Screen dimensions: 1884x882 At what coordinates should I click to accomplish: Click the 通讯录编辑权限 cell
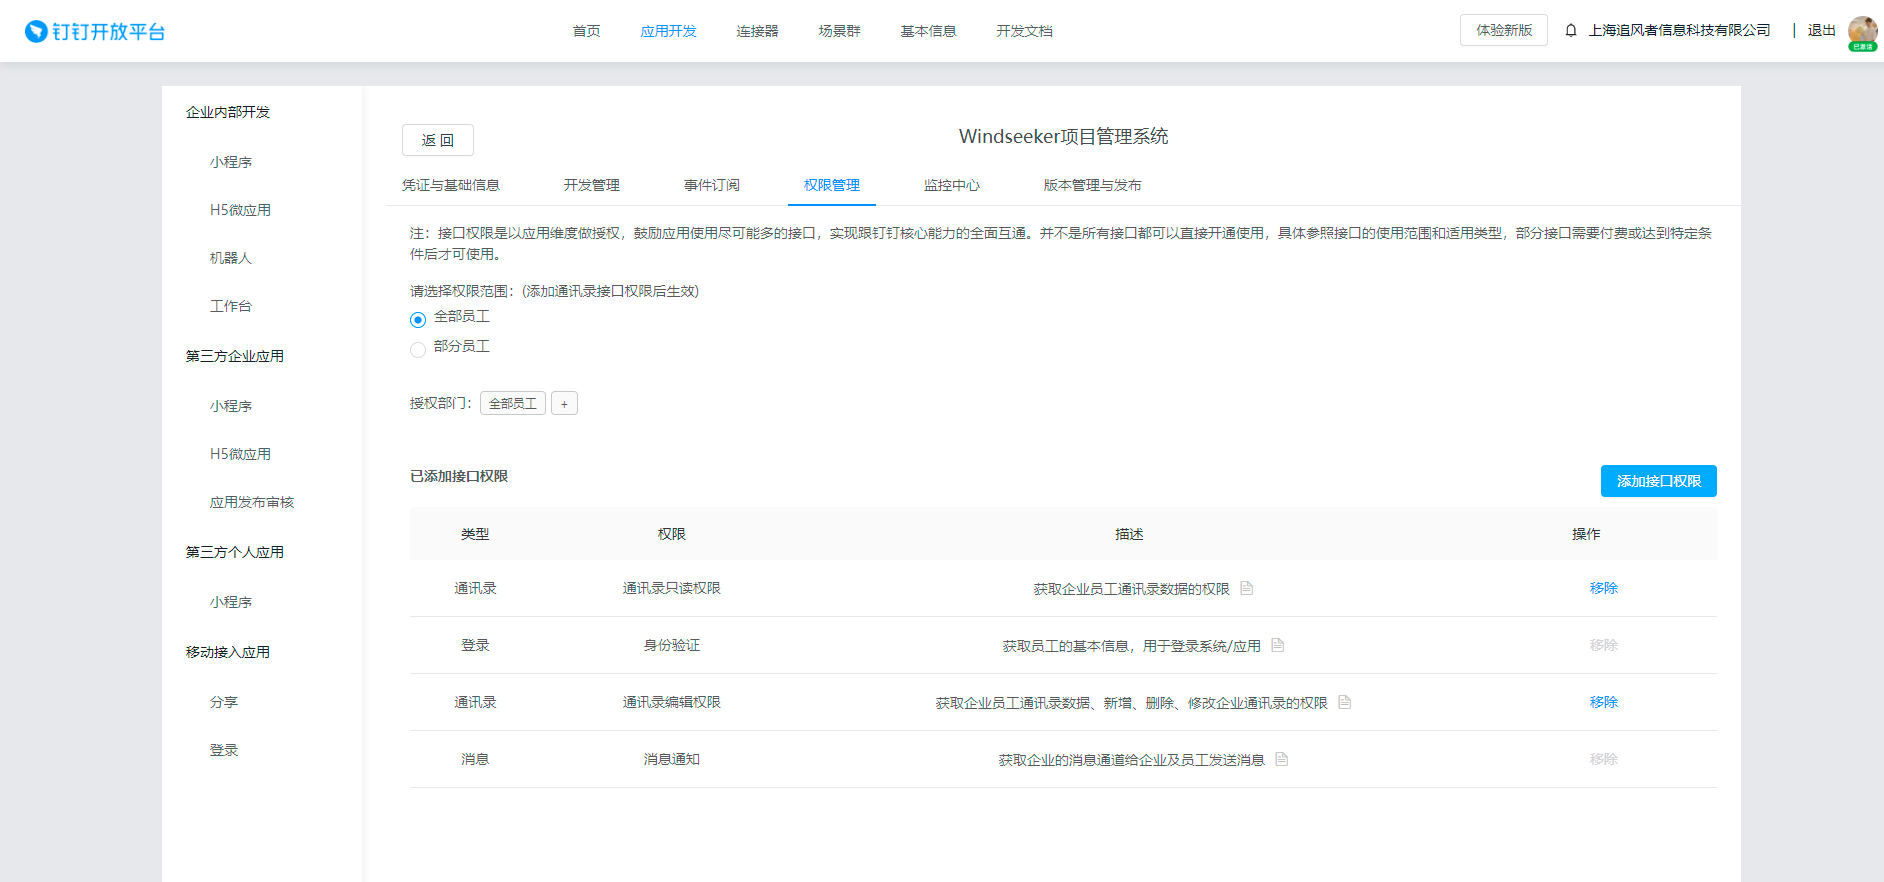672,702
